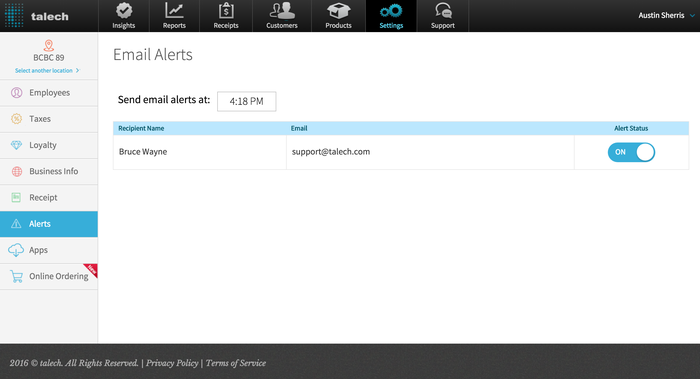Screen dimensions: 700x379
Task: Open Insights from the checkmark badge icon
Action: 124,10
